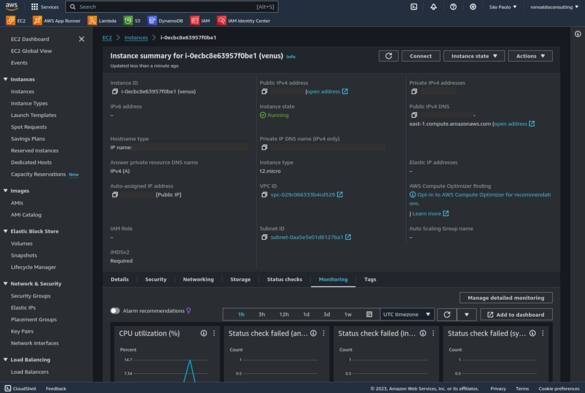The width and height of the screenshot is (585, 393).
Task: Open the vpc-029c066333b4cd529 link
Action: [306, 194]
